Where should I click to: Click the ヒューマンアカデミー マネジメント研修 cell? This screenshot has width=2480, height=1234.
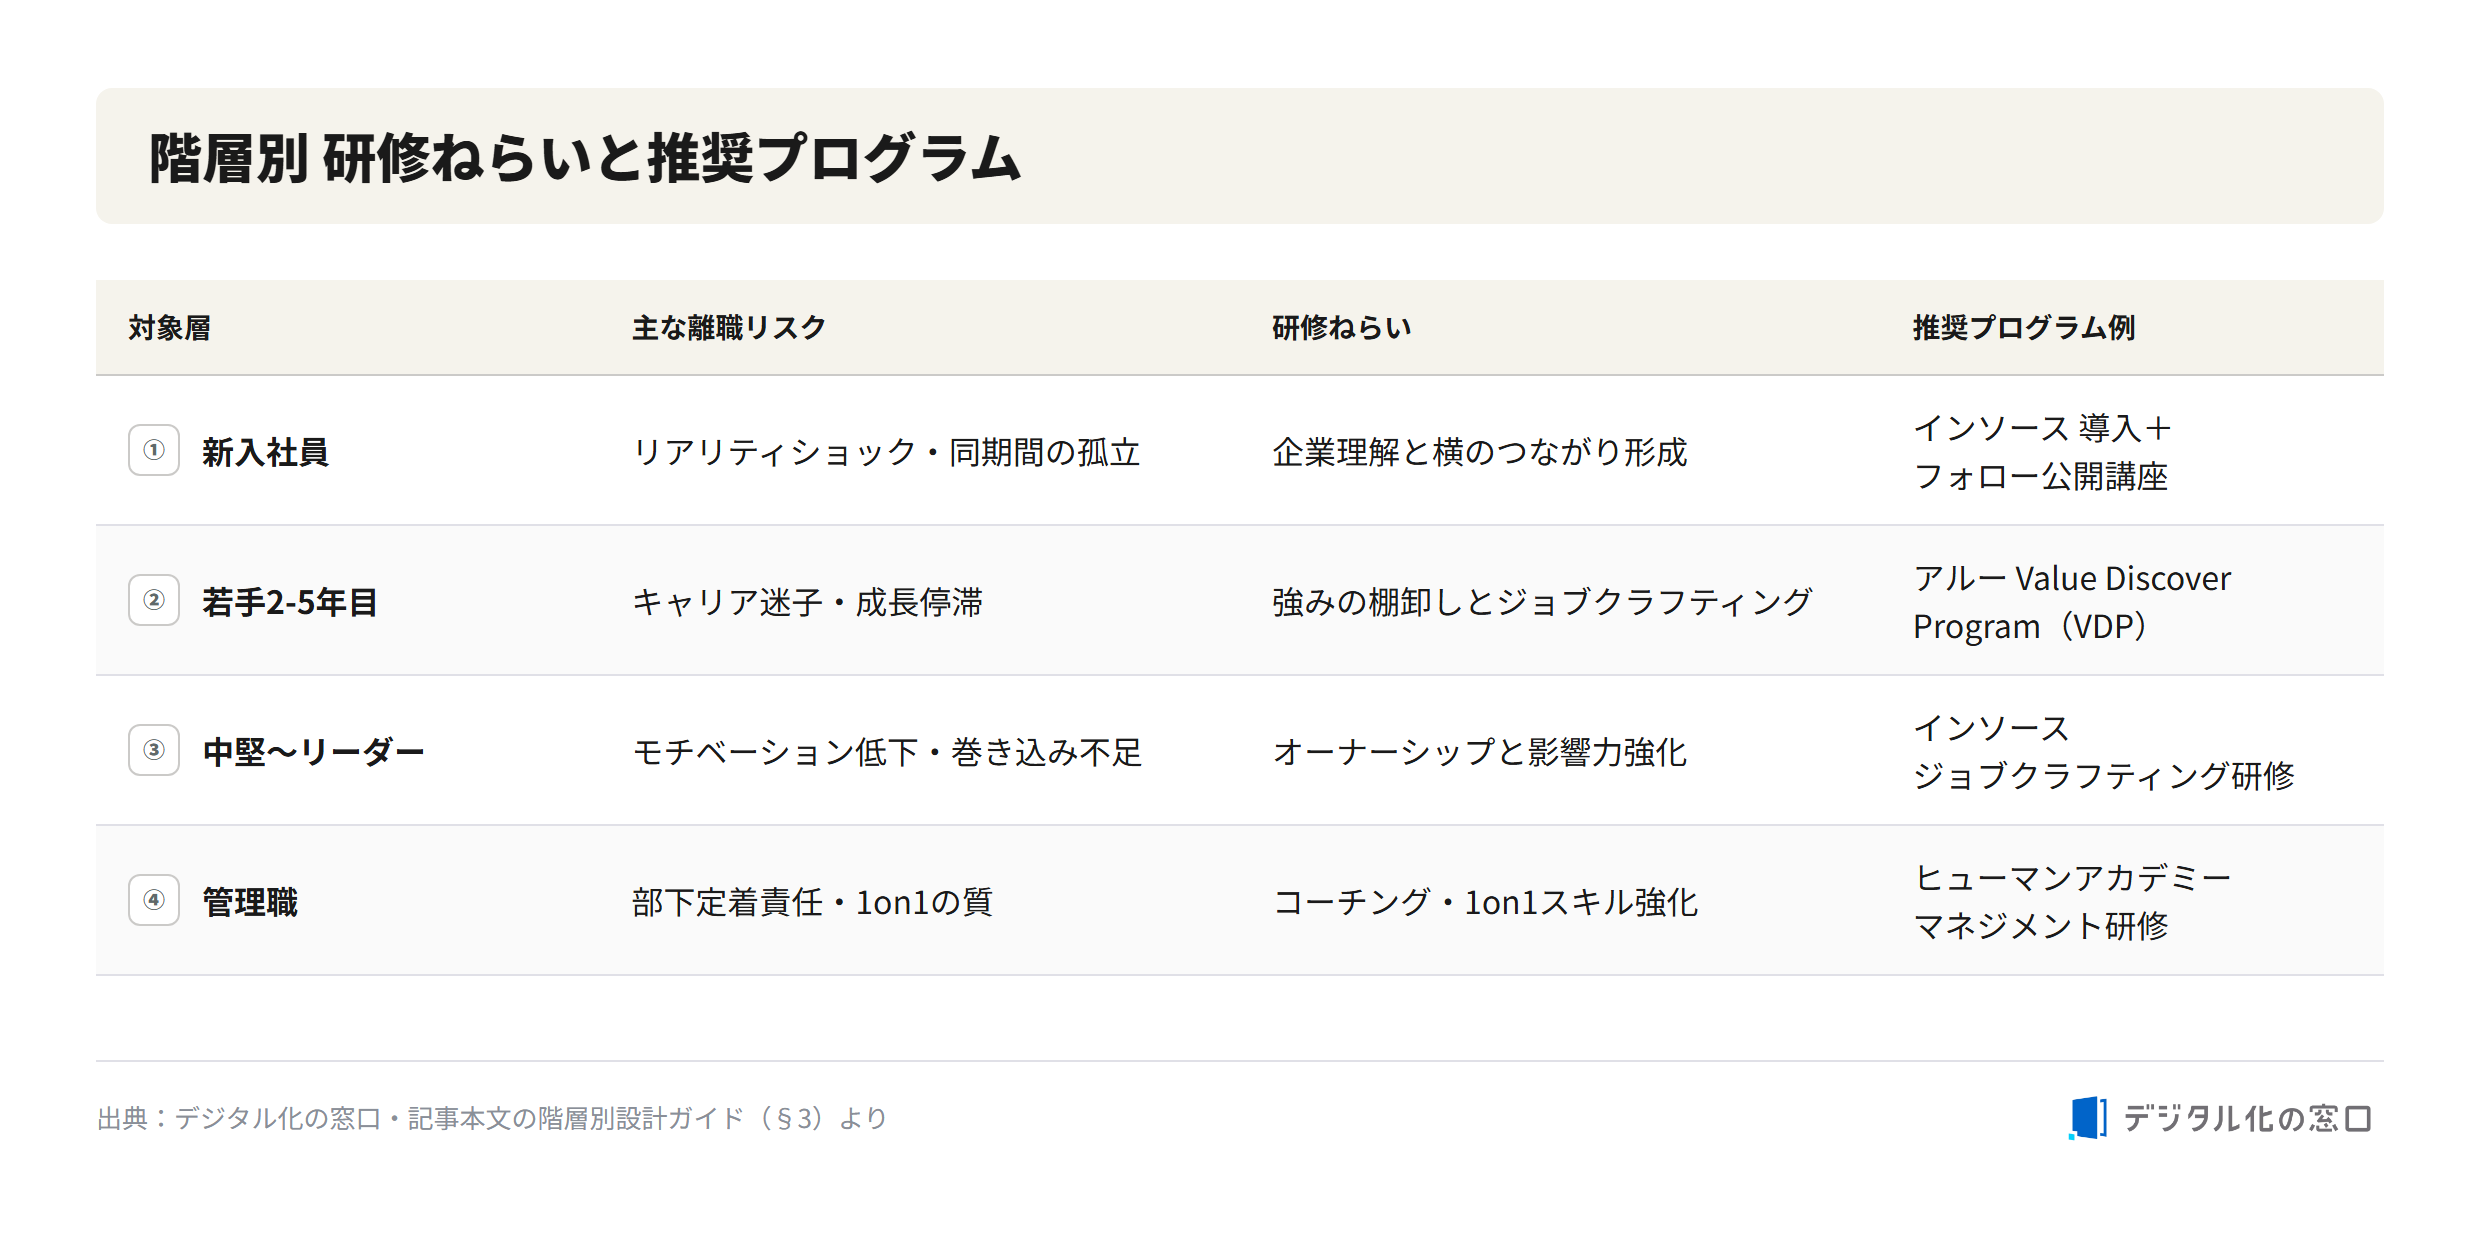click(2072, 902)
